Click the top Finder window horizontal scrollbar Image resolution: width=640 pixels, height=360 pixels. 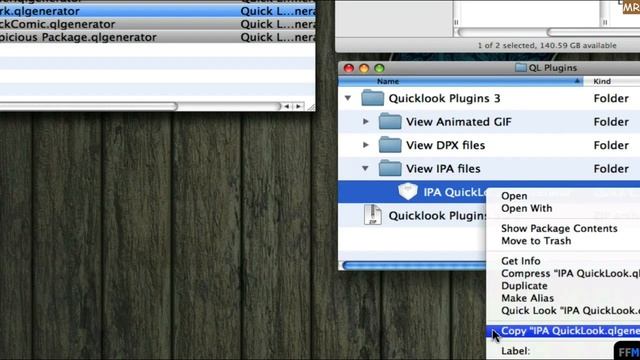pos(549,32)
